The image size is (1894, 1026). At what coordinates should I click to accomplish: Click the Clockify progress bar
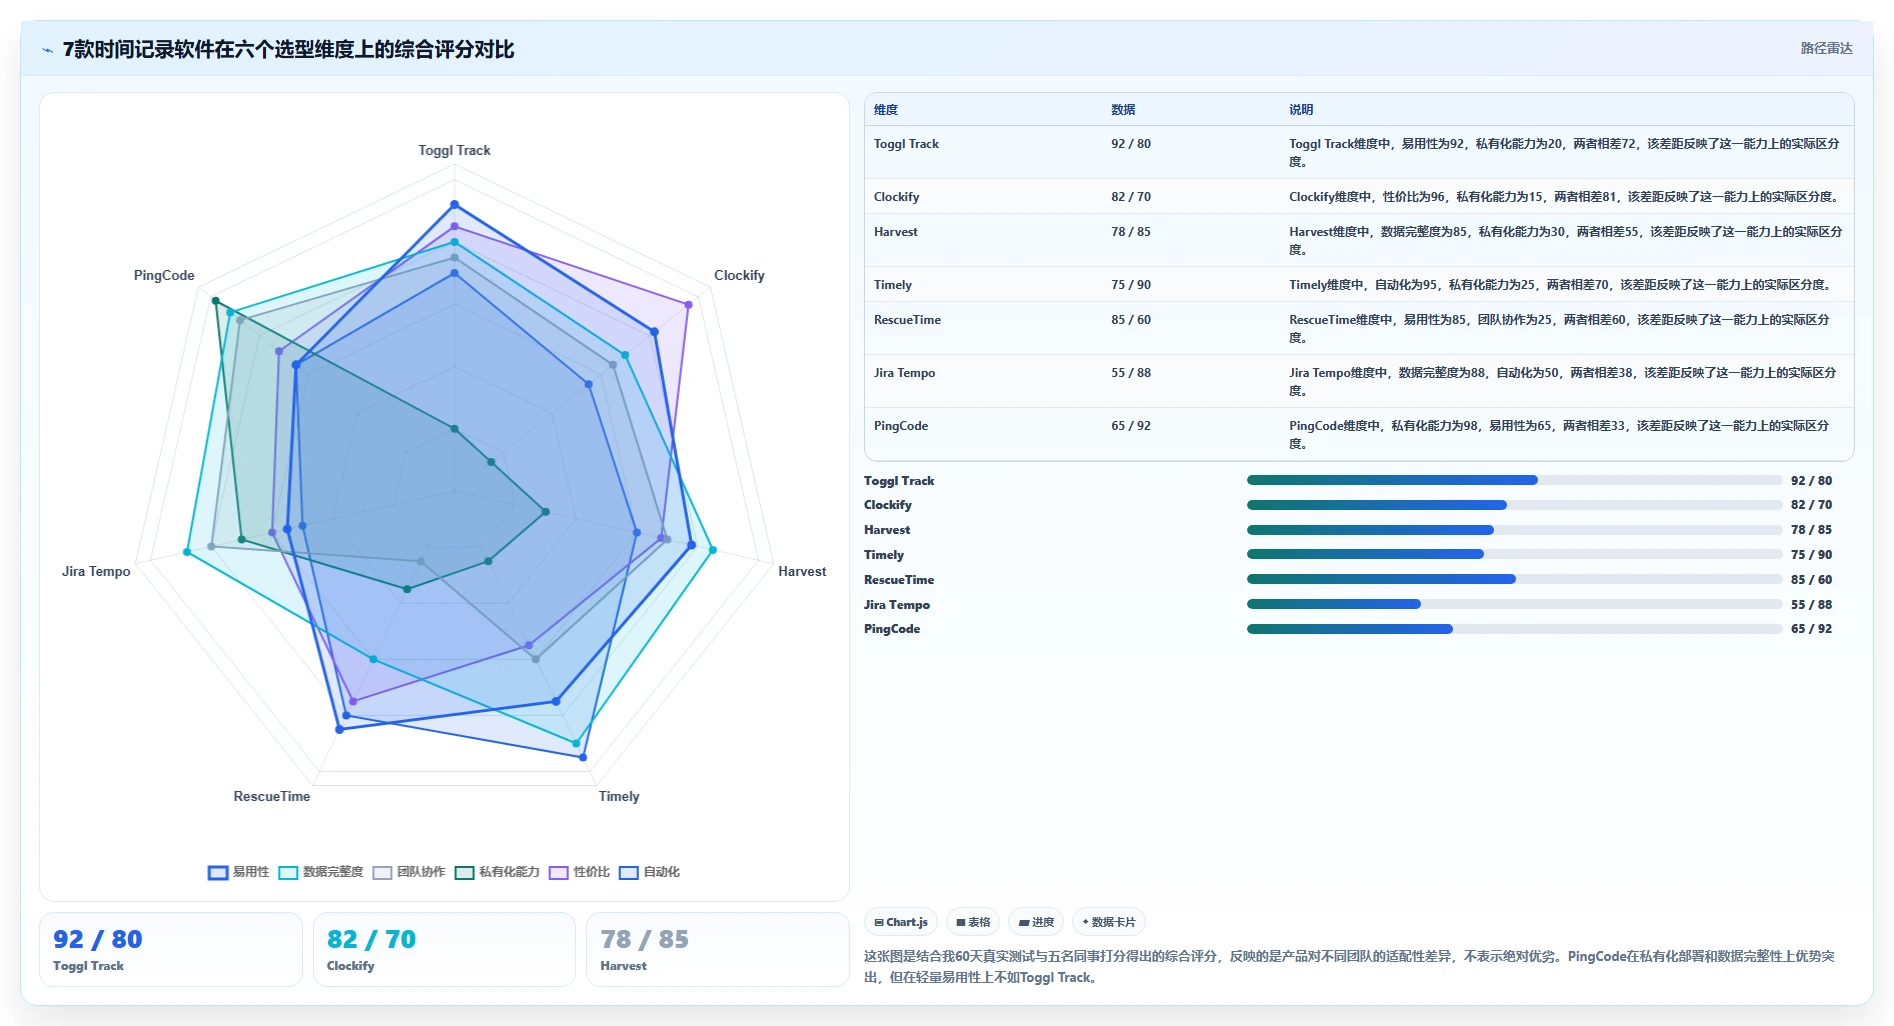(1514, 505)
